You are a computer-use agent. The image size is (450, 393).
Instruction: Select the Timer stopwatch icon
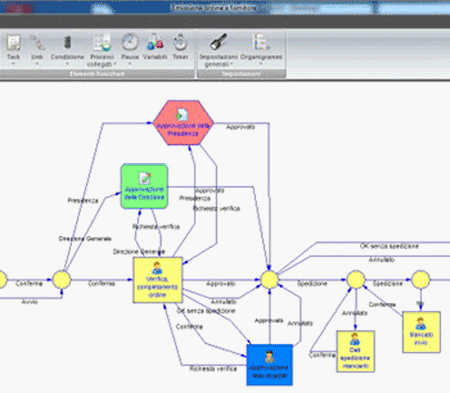tap(180, 43)
